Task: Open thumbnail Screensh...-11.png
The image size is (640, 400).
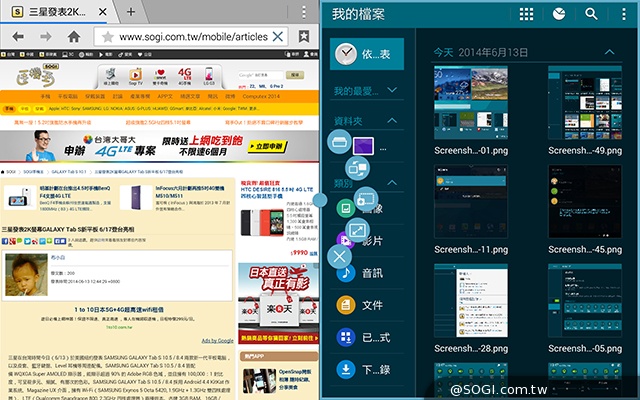Action: [x=471, y=202]
